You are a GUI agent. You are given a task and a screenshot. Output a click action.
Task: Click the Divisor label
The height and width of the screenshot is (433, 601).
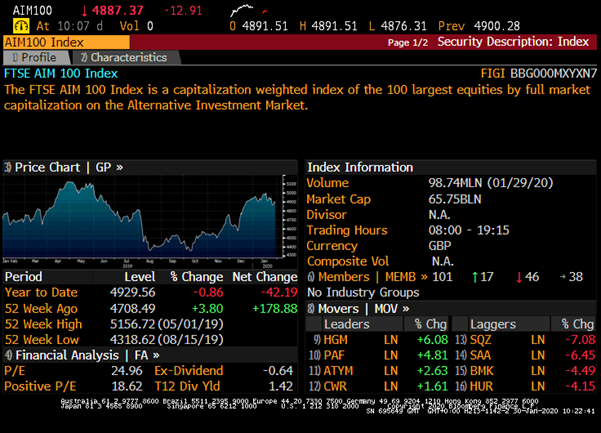pyautogui.click(x=327, y=215)
